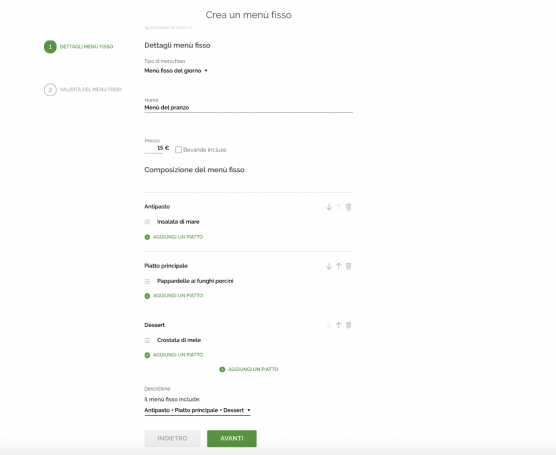
Task: Move Dessert section up with arrow icon
Action: (x=339, y=325)
